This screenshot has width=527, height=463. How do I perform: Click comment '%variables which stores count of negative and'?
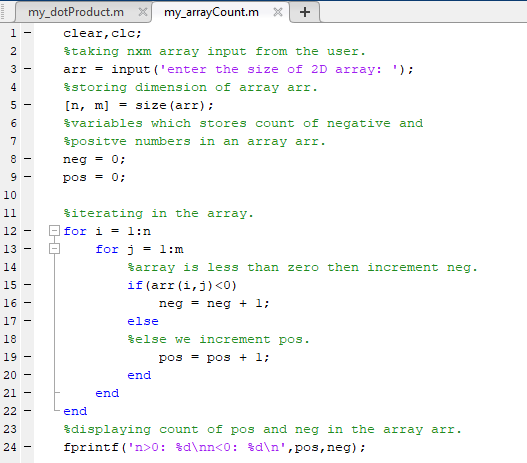pyautogui.click(x=243, y=123)
